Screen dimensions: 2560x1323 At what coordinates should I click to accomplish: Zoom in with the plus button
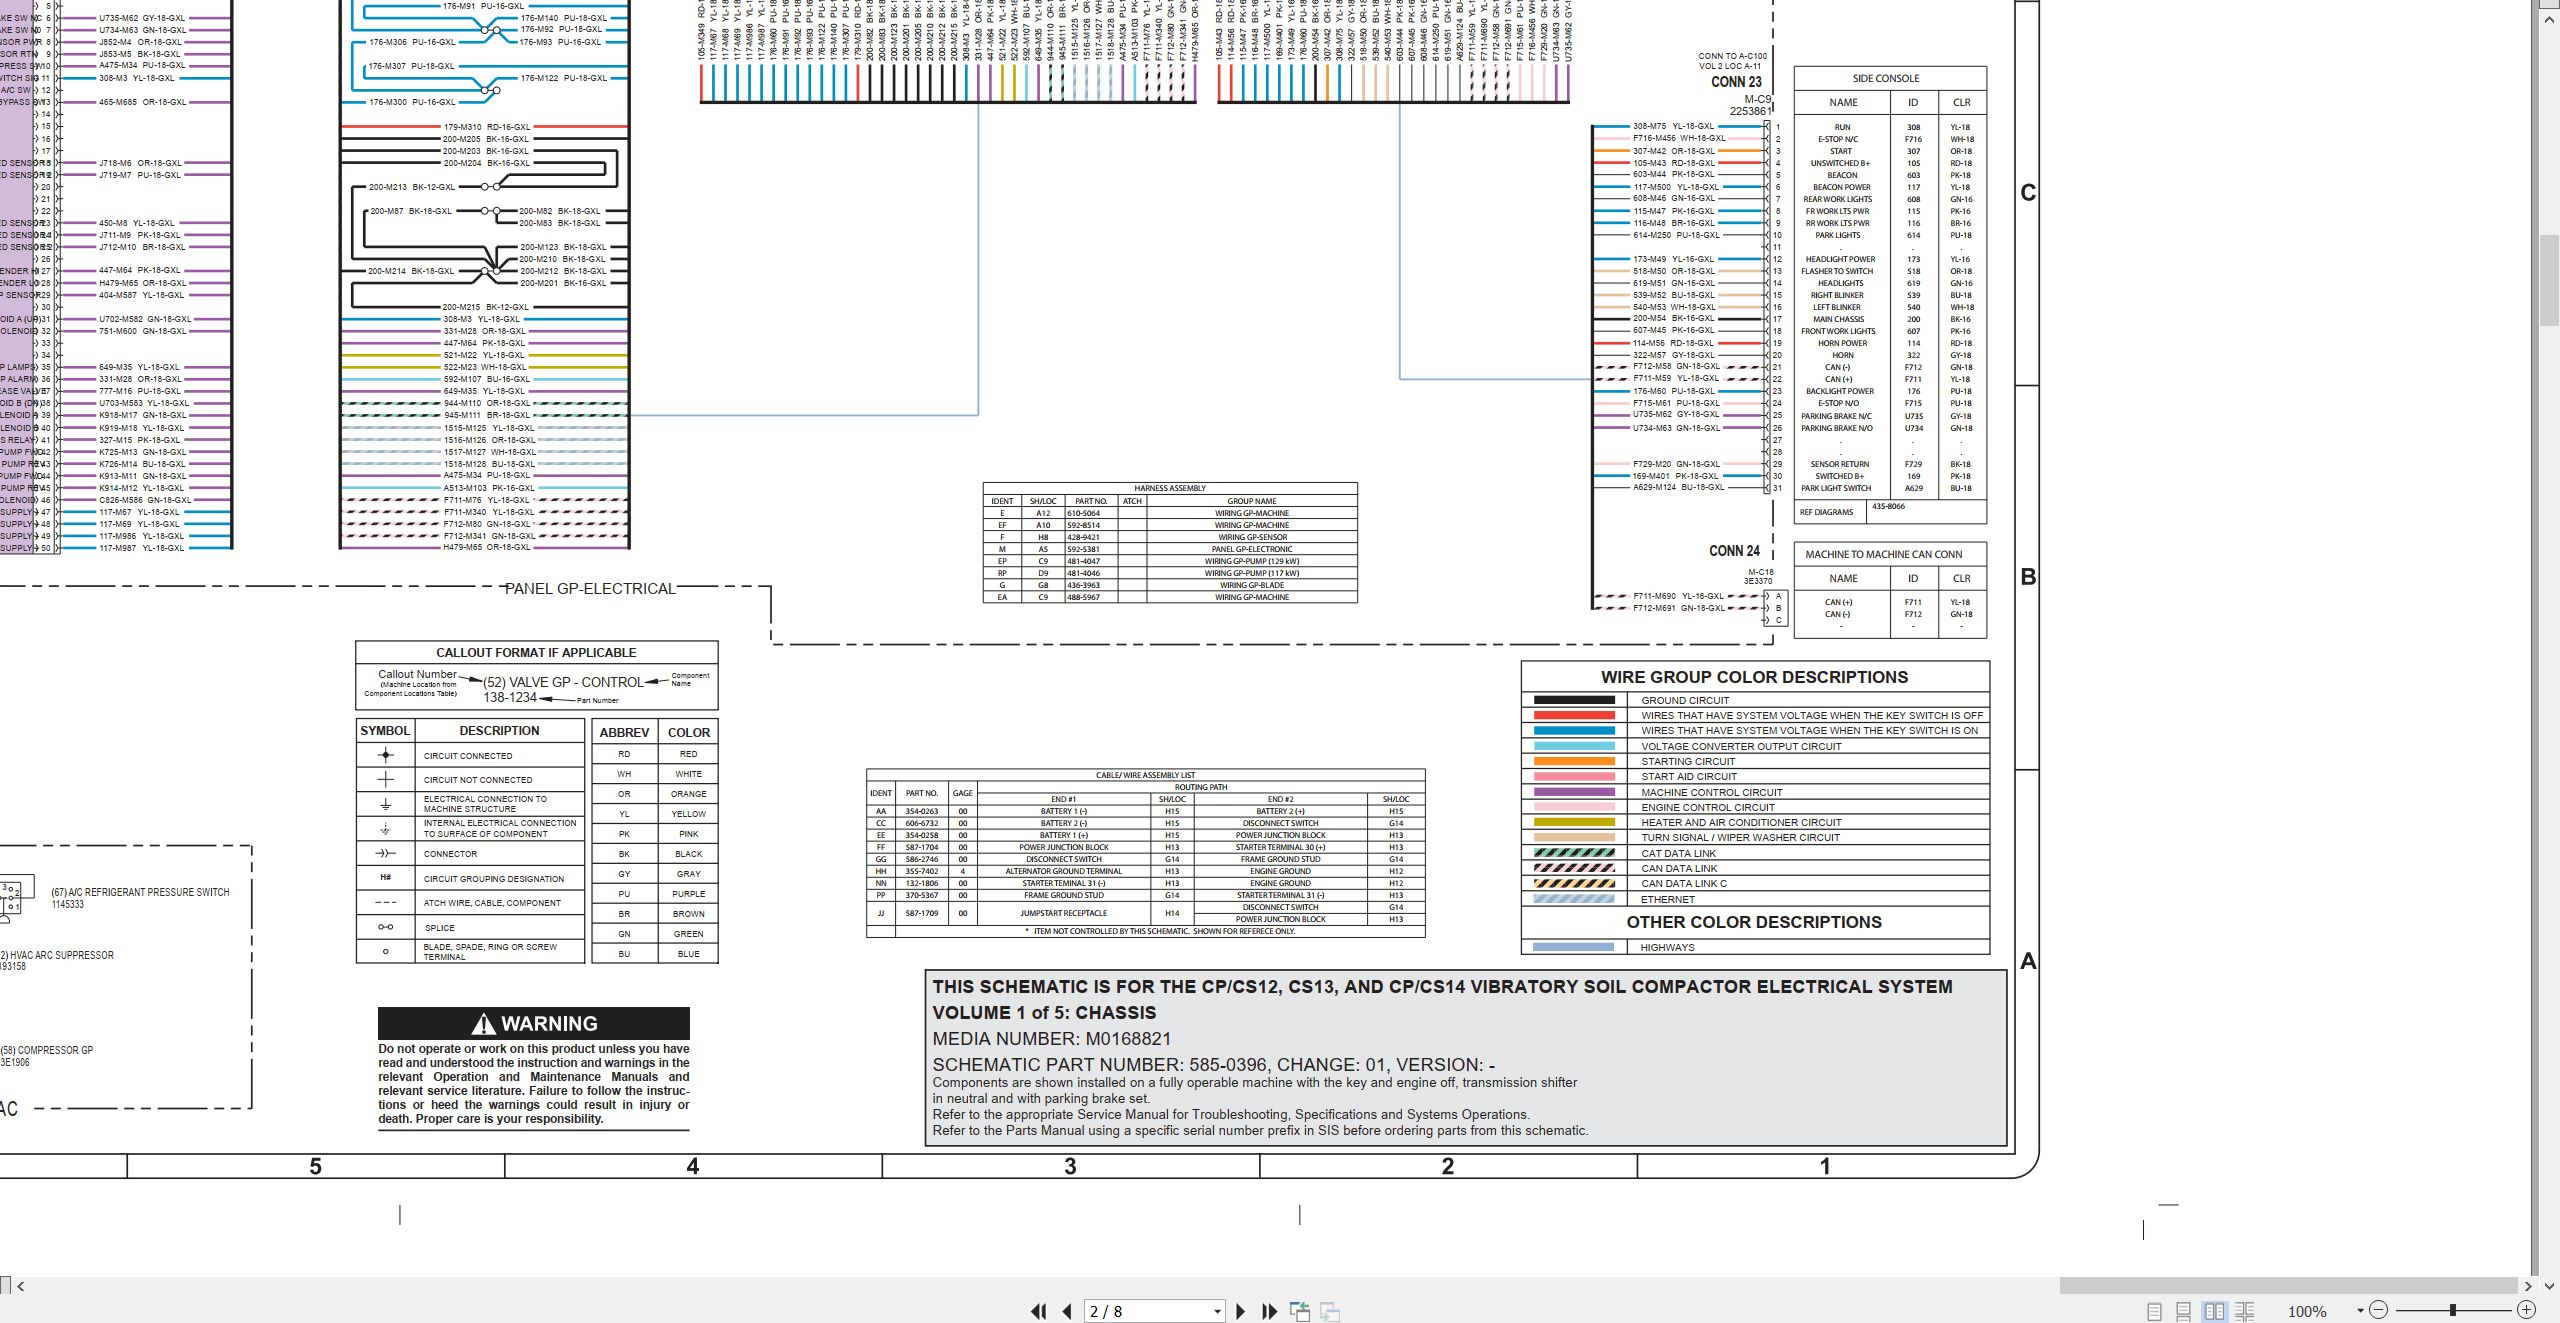tap(2526, 1310)
